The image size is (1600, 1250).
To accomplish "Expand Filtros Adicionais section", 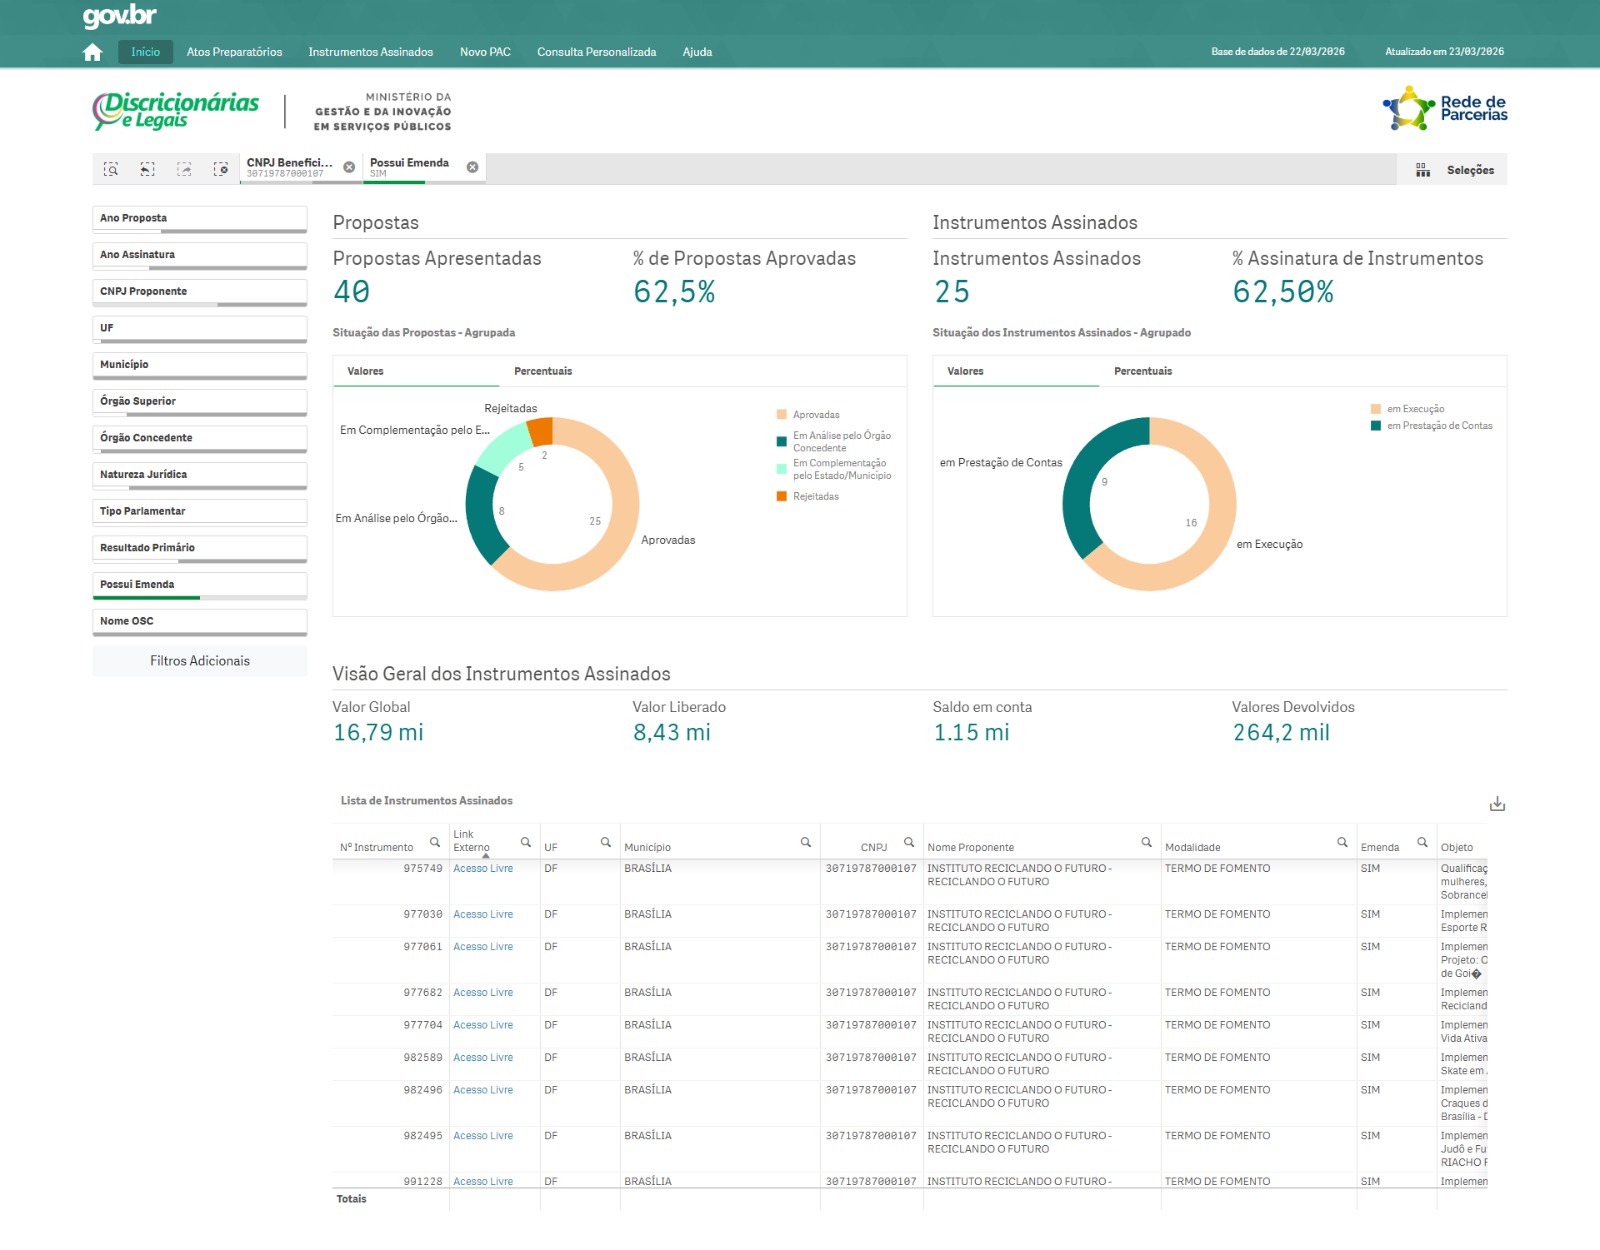I will pyautogui.click(x=199, y=661).
